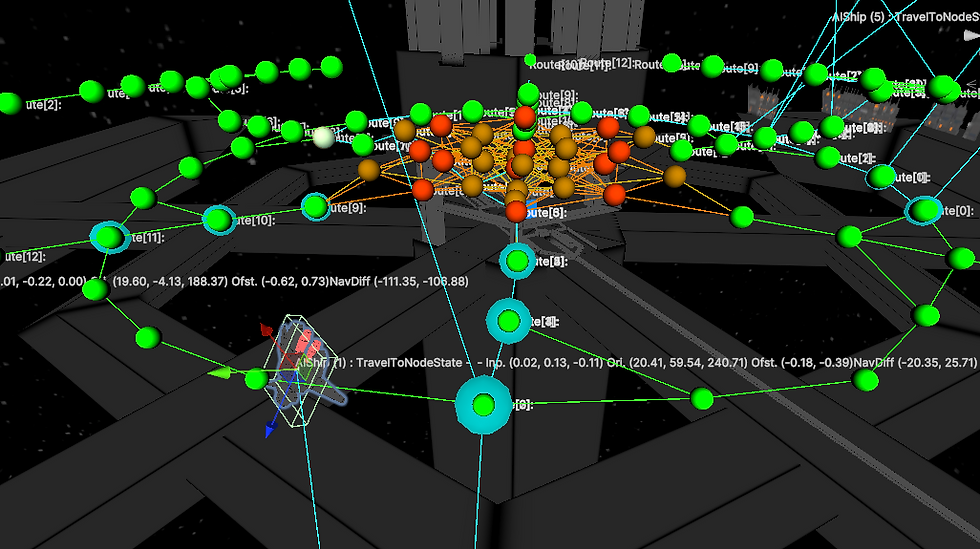This screenshot has width=980, height=549.
Task: Click the 'Ori. (20.41, 59.54, 240.71)' text
Action: (678, 362)
